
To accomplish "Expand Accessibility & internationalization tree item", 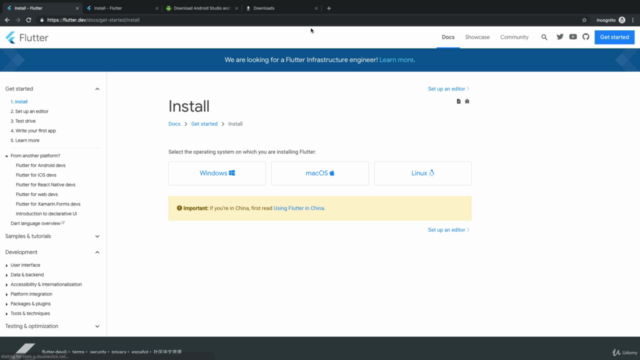I will pyautogui.click(x=7, y=284).
